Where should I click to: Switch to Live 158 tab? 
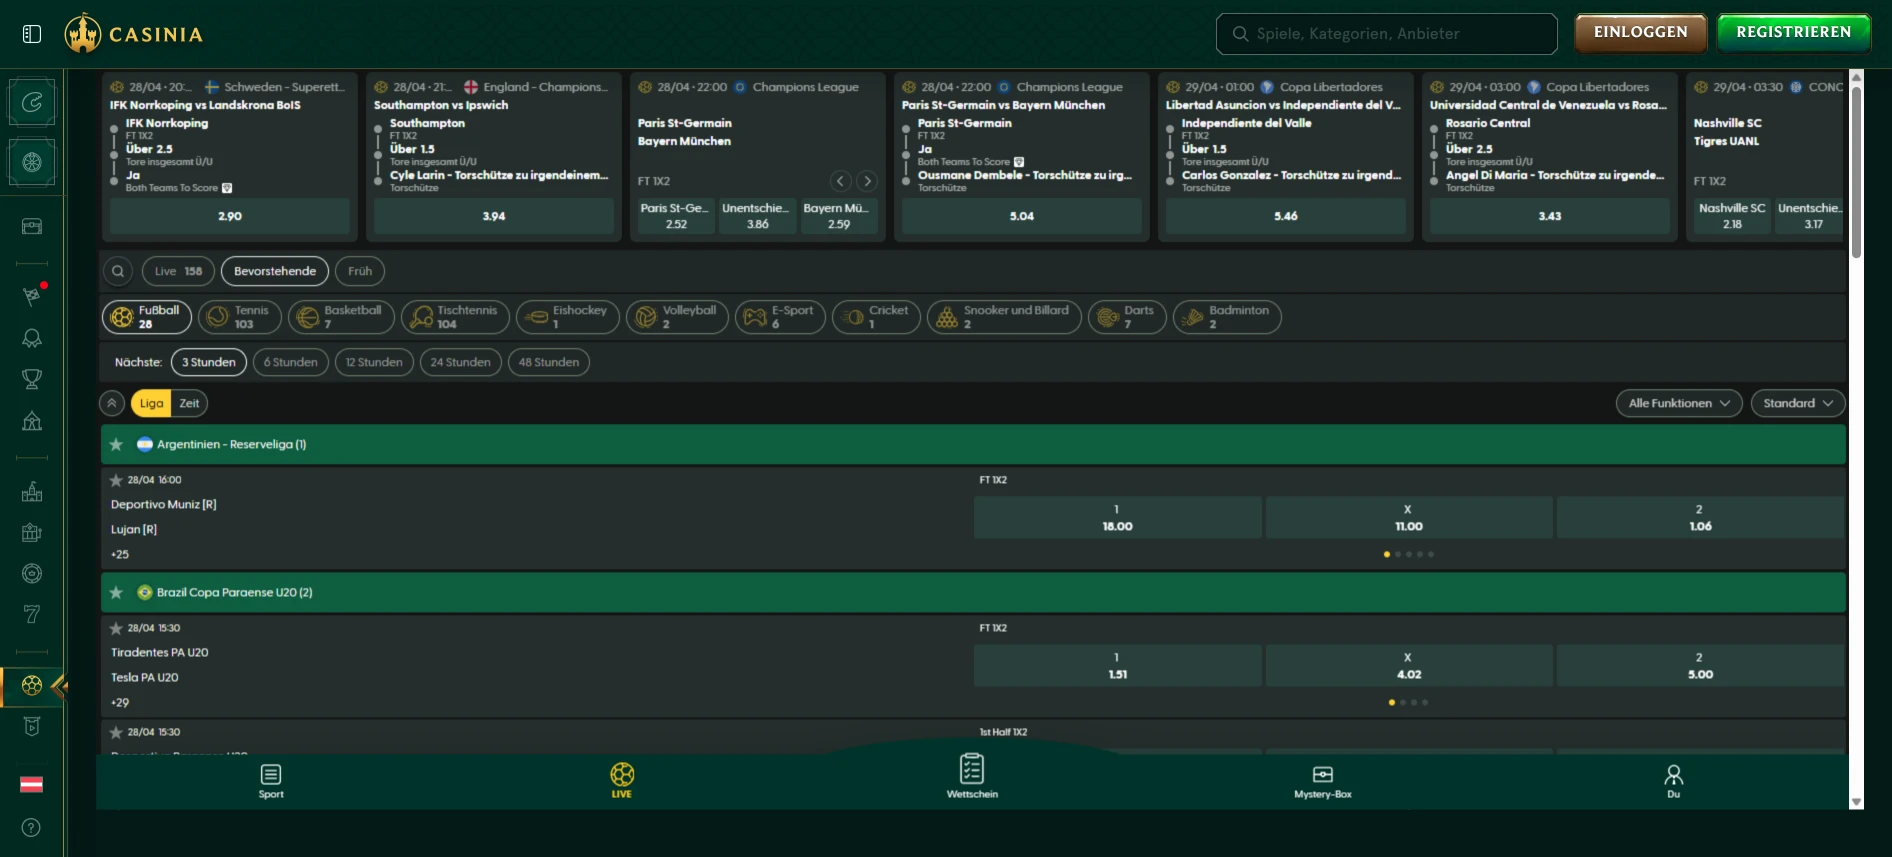[x=178, y=271]
